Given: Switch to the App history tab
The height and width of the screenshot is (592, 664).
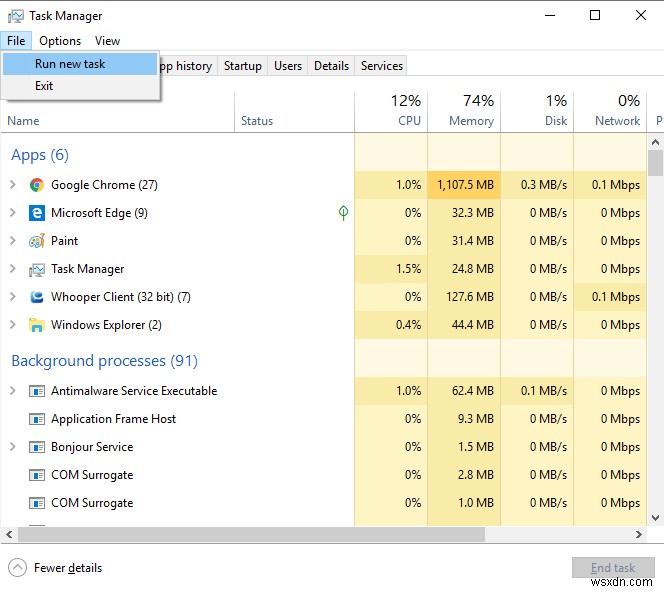Looking at the screenshot, I should (188, 66).
